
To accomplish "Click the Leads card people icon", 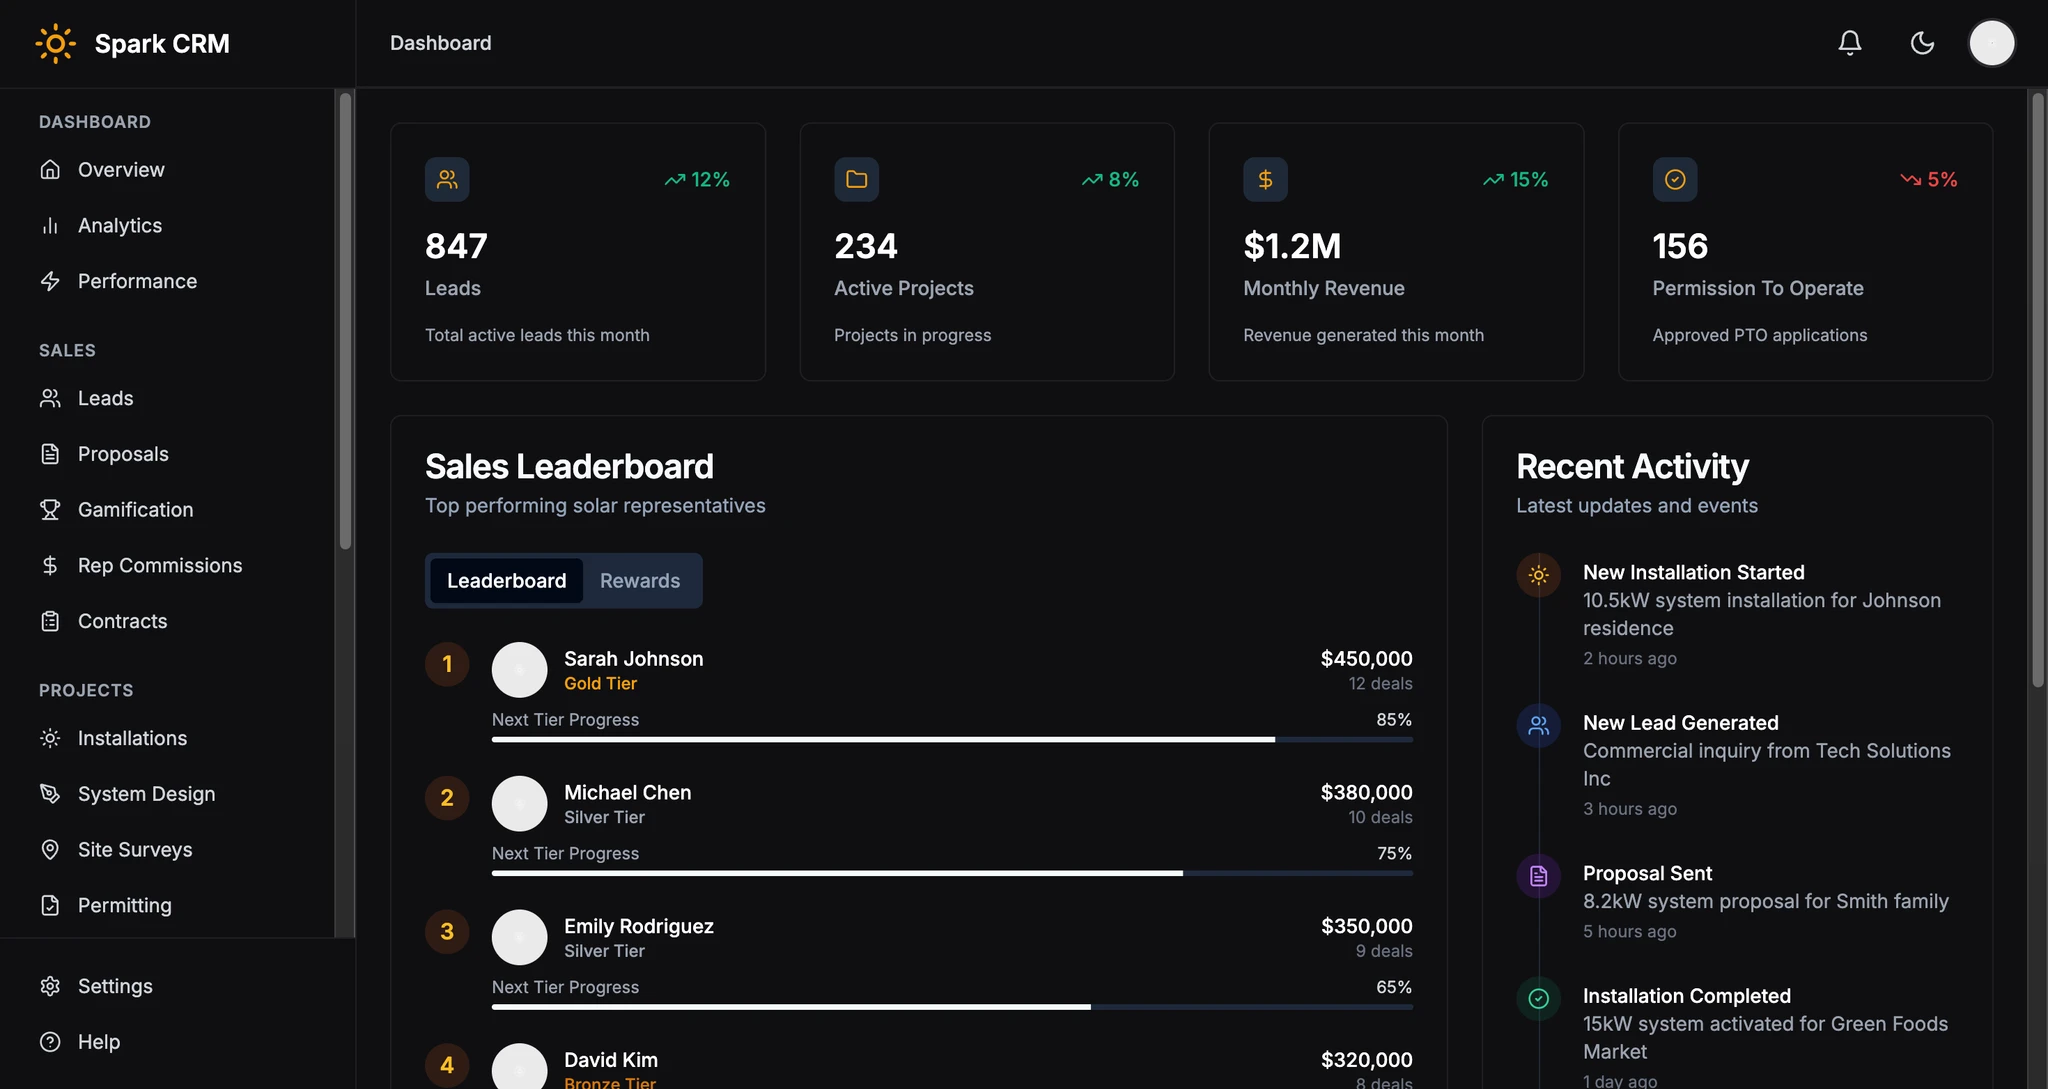I will point(447,179).
